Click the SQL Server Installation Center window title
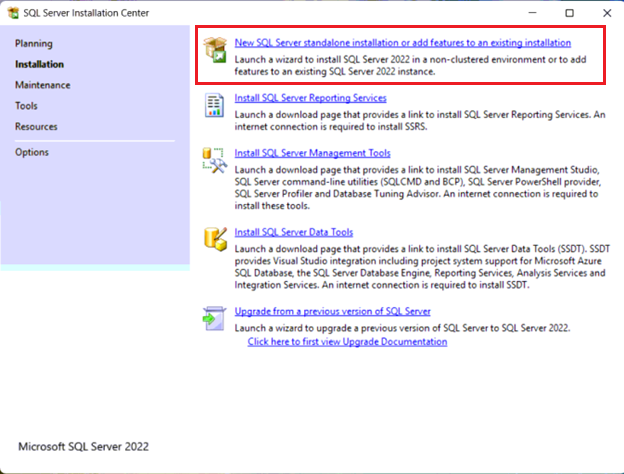The width and height of the screenshot is (624, 474). click(86, 13)
